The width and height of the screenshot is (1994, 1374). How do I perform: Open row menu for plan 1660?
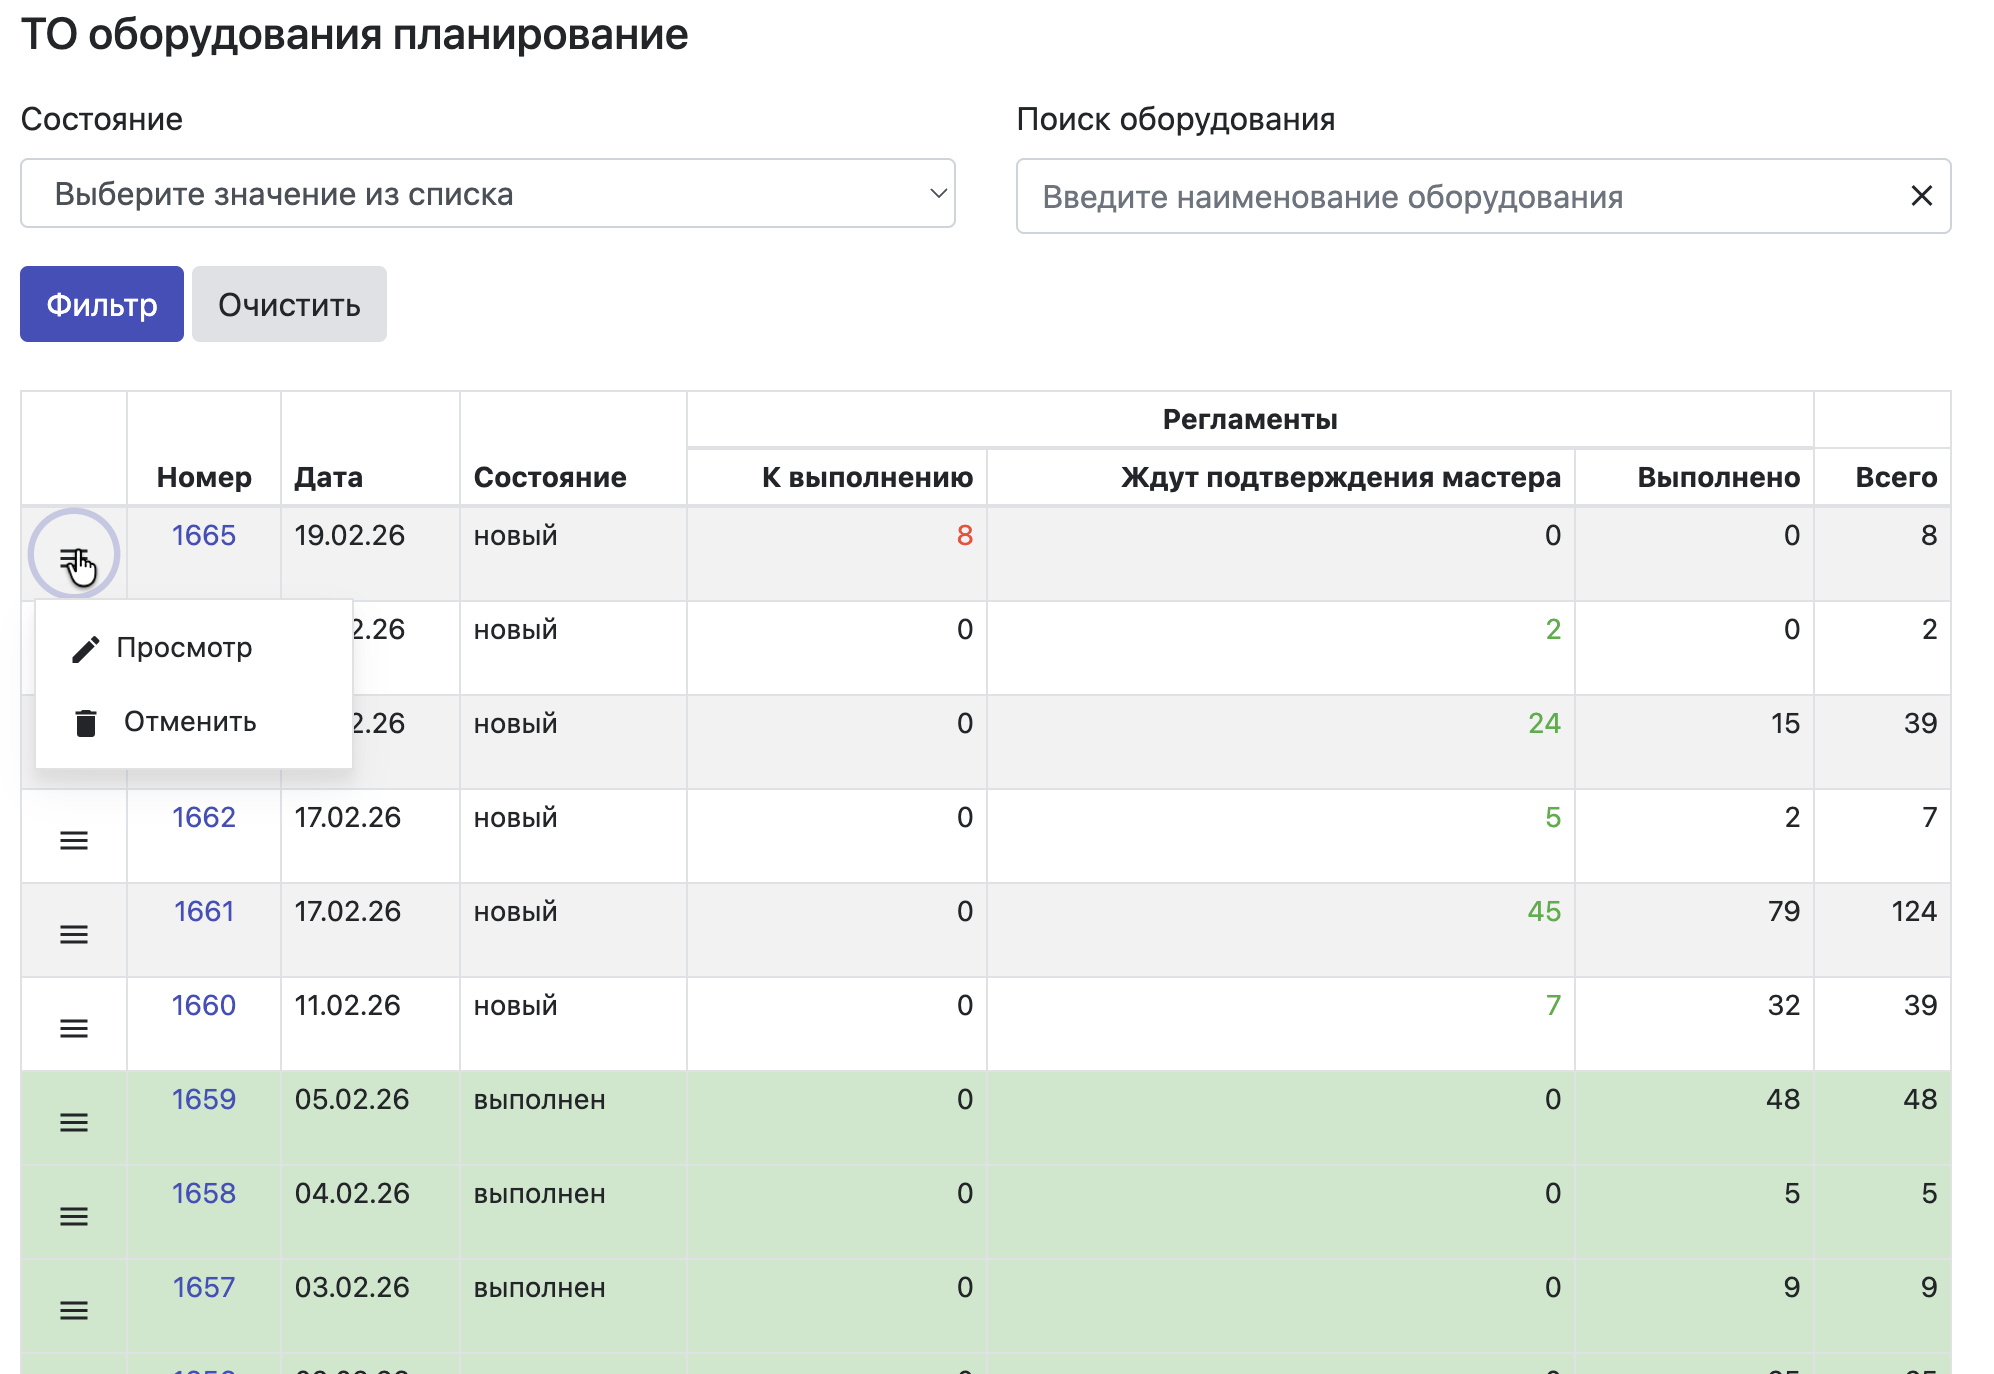point(74,1029)
